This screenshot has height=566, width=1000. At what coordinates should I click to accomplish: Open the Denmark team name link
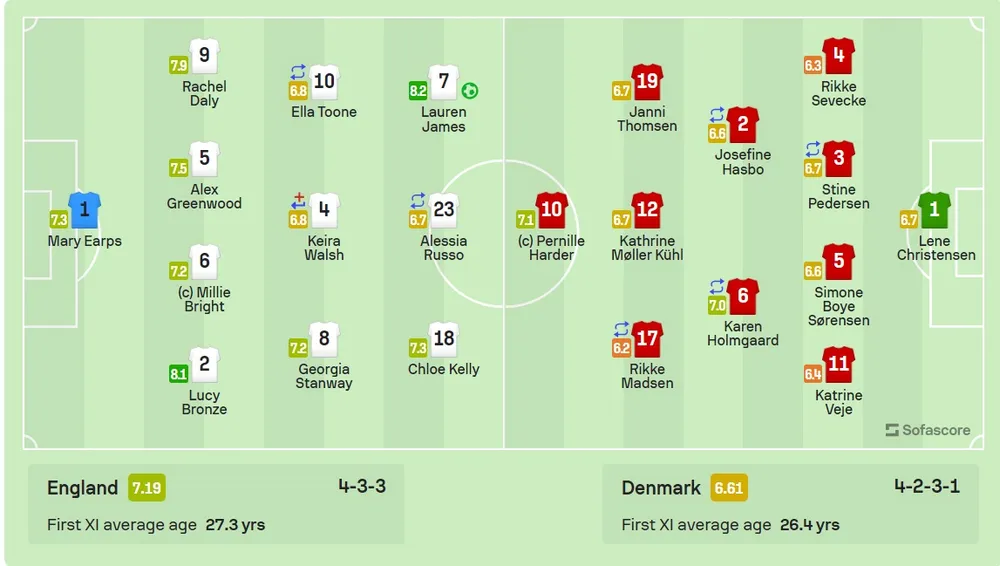coord(661,488)
